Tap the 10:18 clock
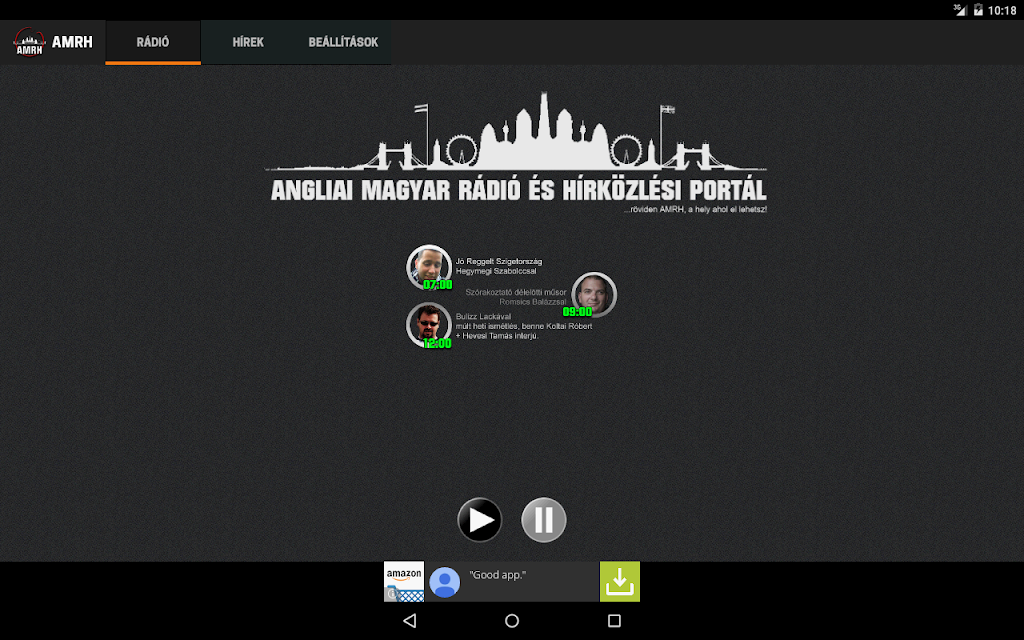The height and width of the screenshot is (640, 1024). coord(1002,10)
